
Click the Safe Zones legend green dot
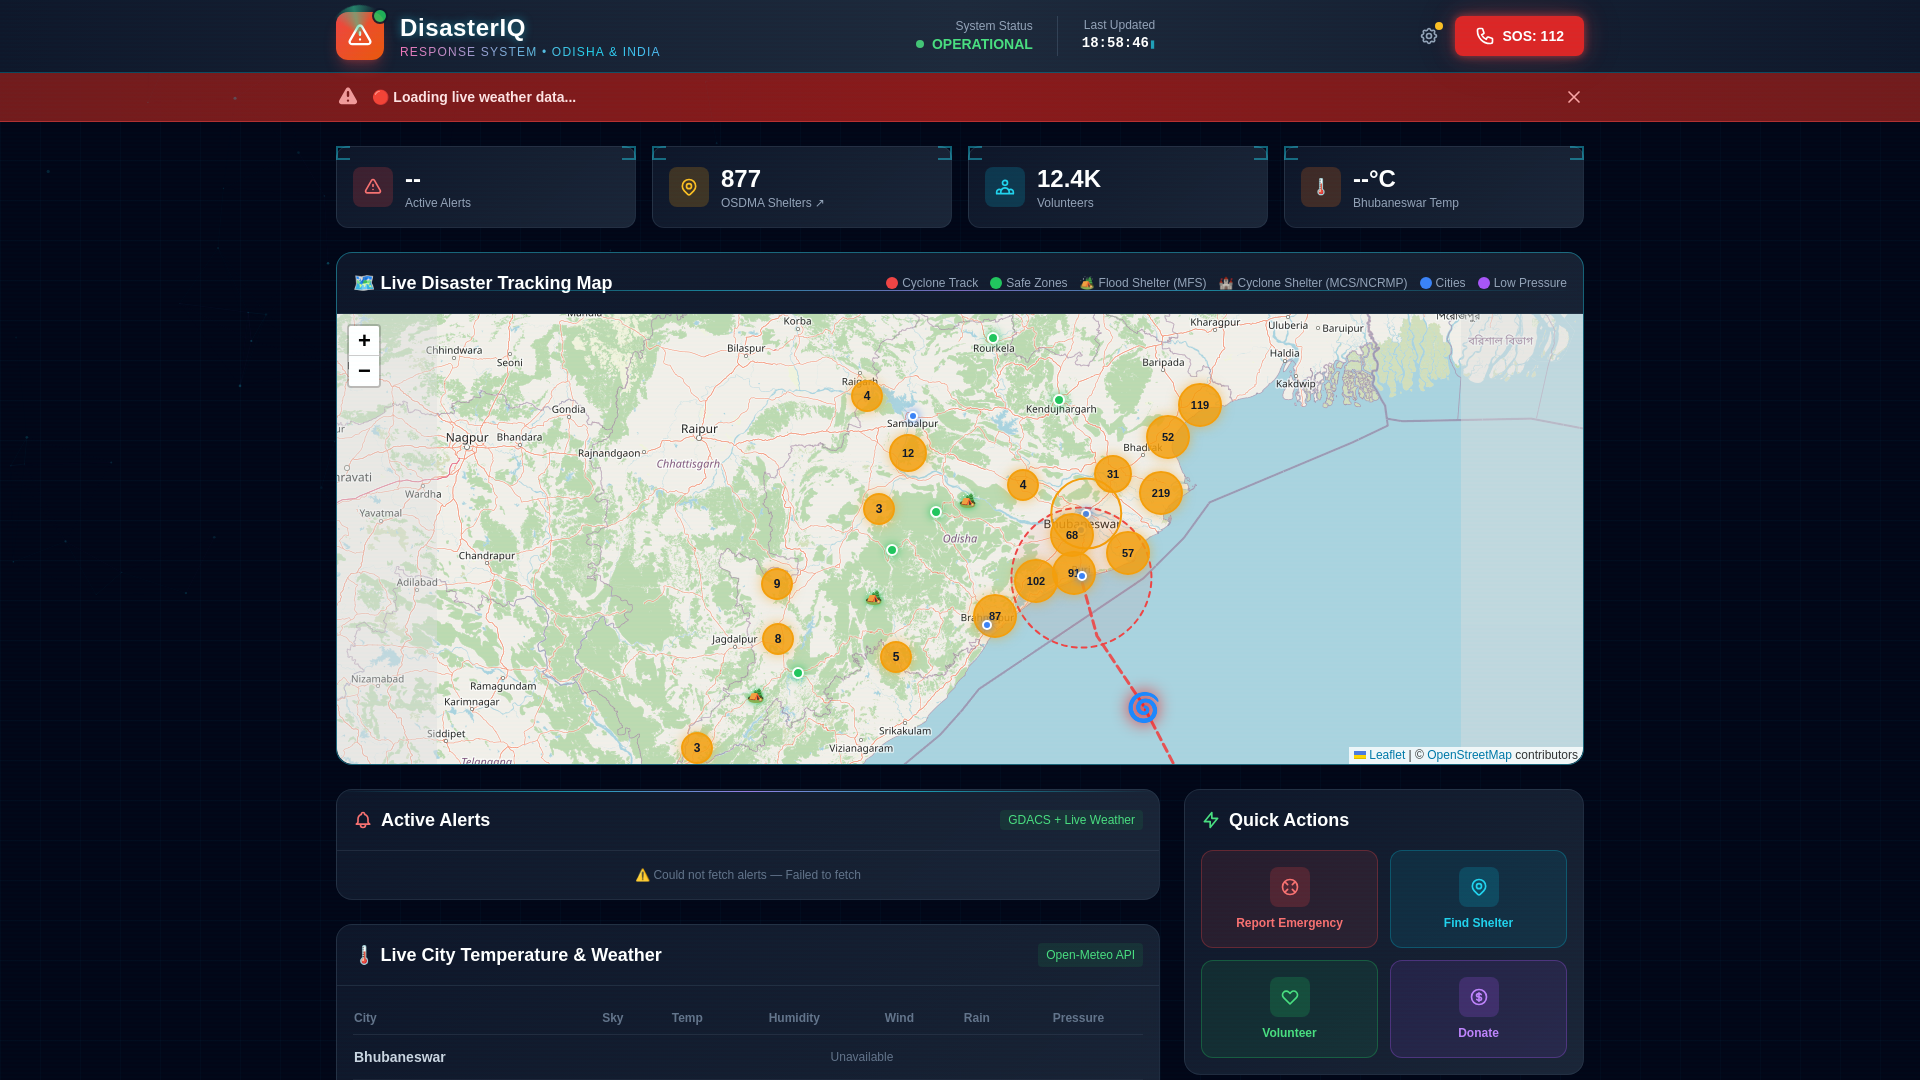(996, 283)
